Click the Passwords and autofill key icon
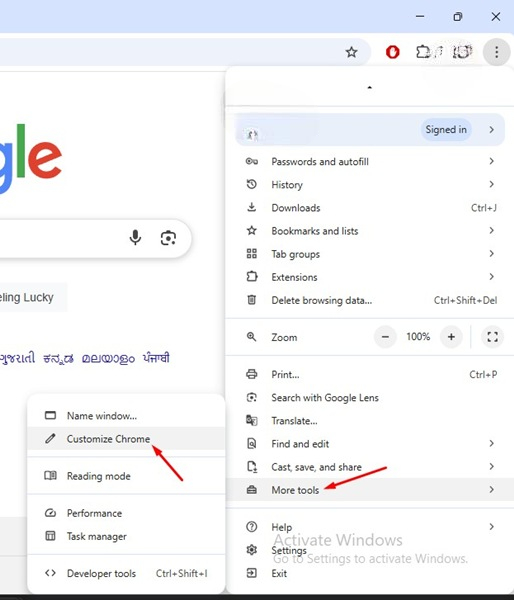 pos(251,161)
